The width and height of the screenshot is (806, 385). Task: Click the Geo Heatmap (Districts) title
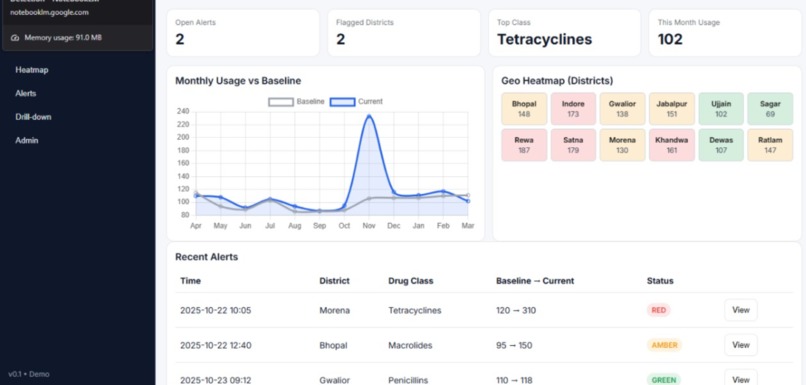coord(557,81)
